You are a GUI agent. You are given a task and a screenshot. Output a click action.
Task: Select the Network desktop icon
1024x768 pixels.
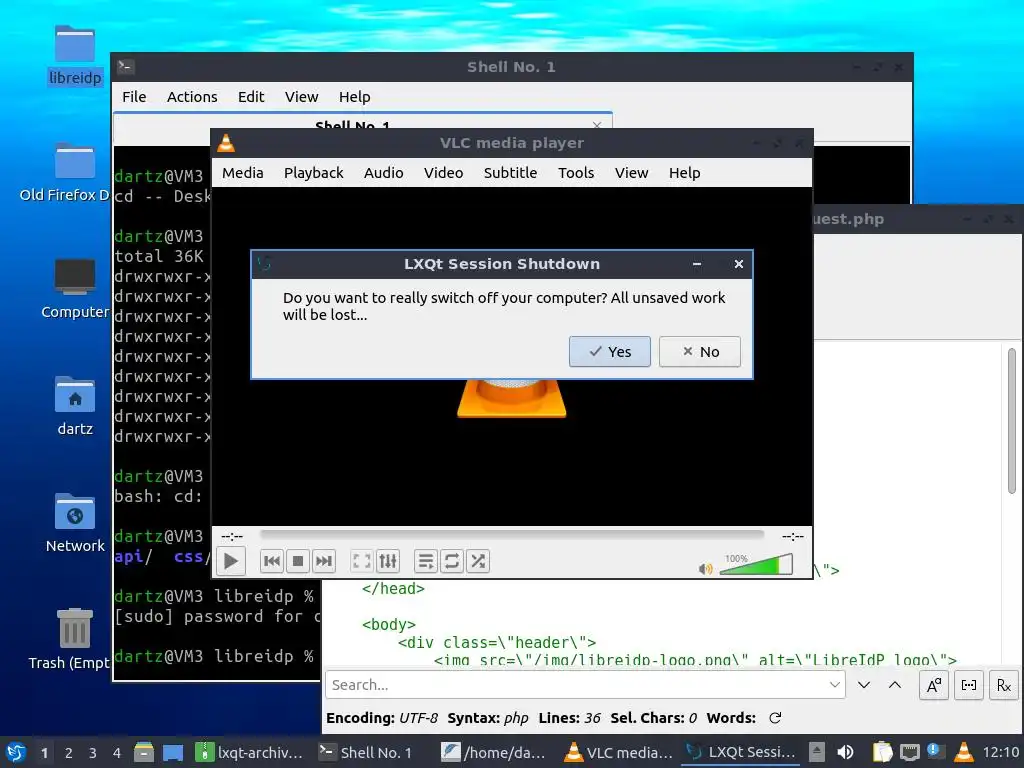75,522
